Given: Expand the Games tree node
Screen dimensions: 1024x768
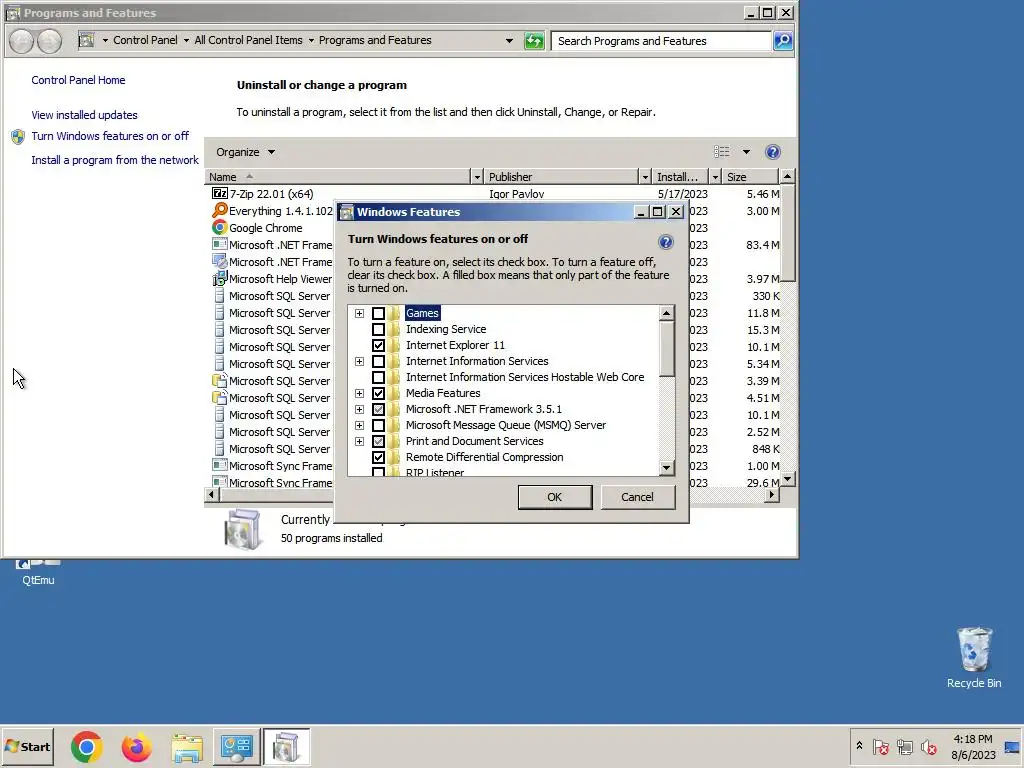Looking at the screenshot, I should coord(359,313).
